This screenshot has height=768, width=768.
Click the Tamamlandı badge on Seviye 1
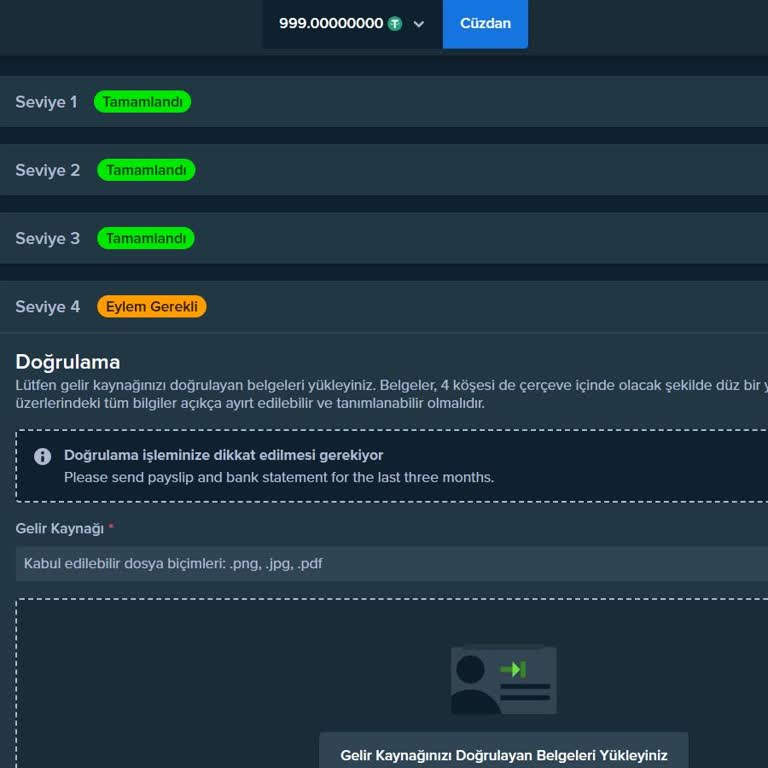point(142,102)
